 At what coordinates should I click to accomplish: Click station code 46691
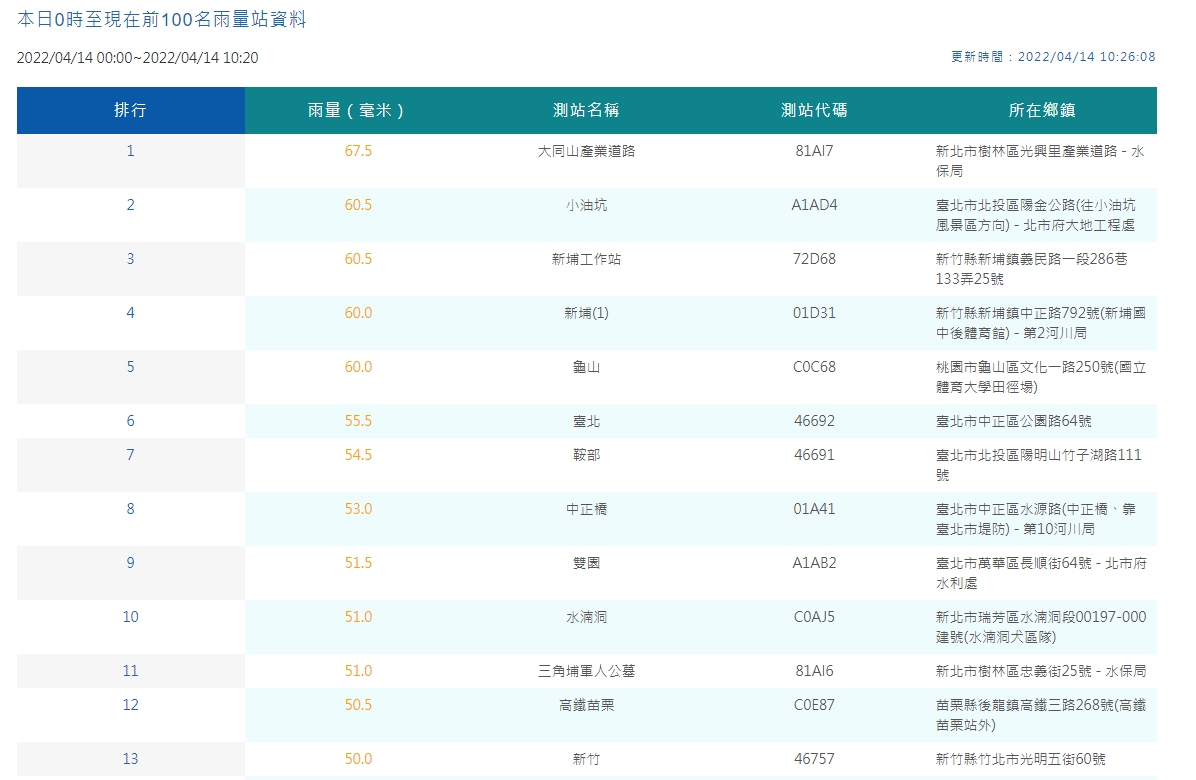tap(814, 455)
